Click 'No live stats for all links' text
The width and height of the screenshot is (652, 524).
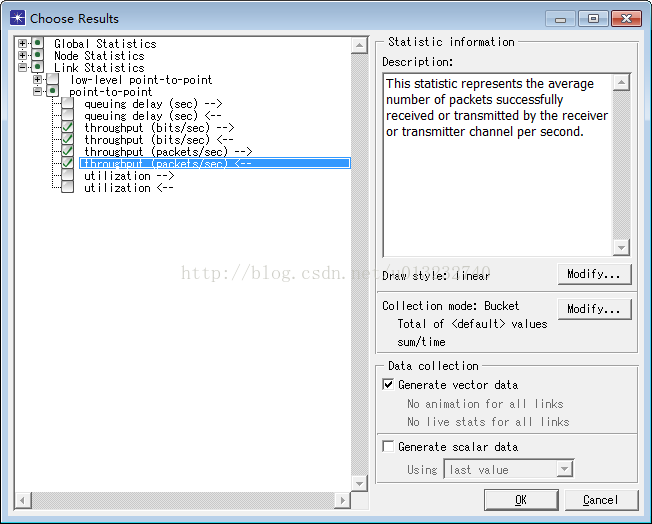point(488,422)
